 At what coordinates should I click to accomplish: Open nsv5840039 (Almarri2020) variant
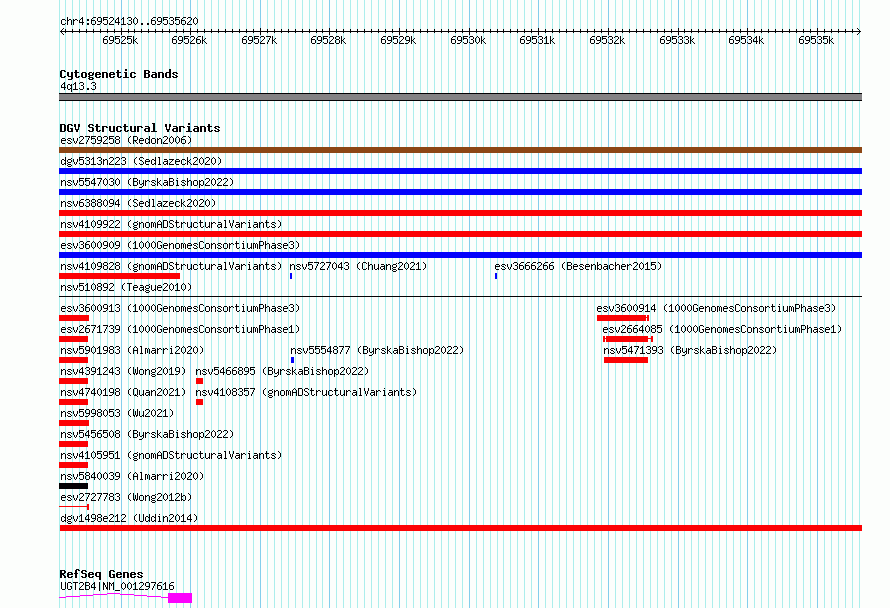pos(132,476)
